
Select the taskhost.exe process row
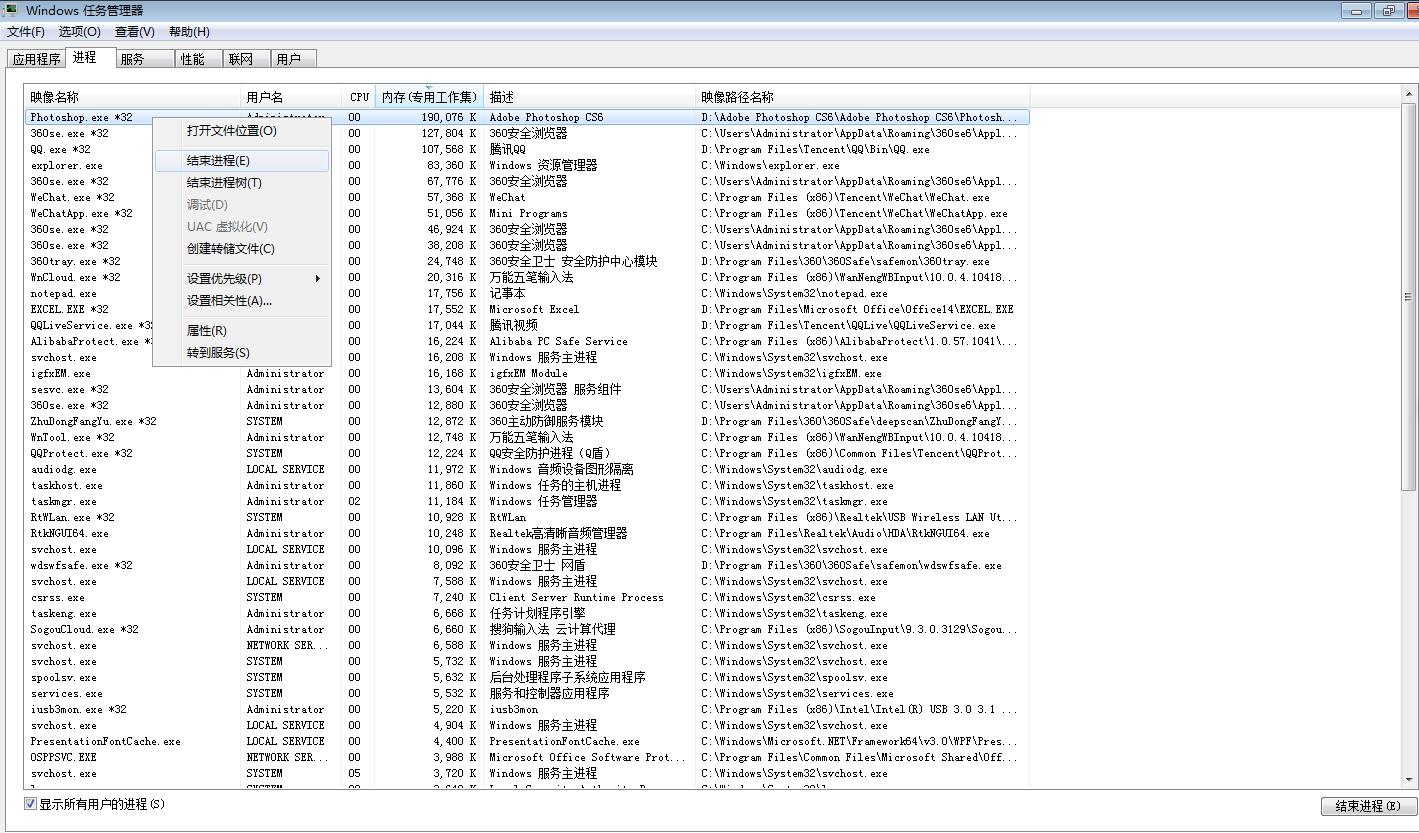[527, 485]
